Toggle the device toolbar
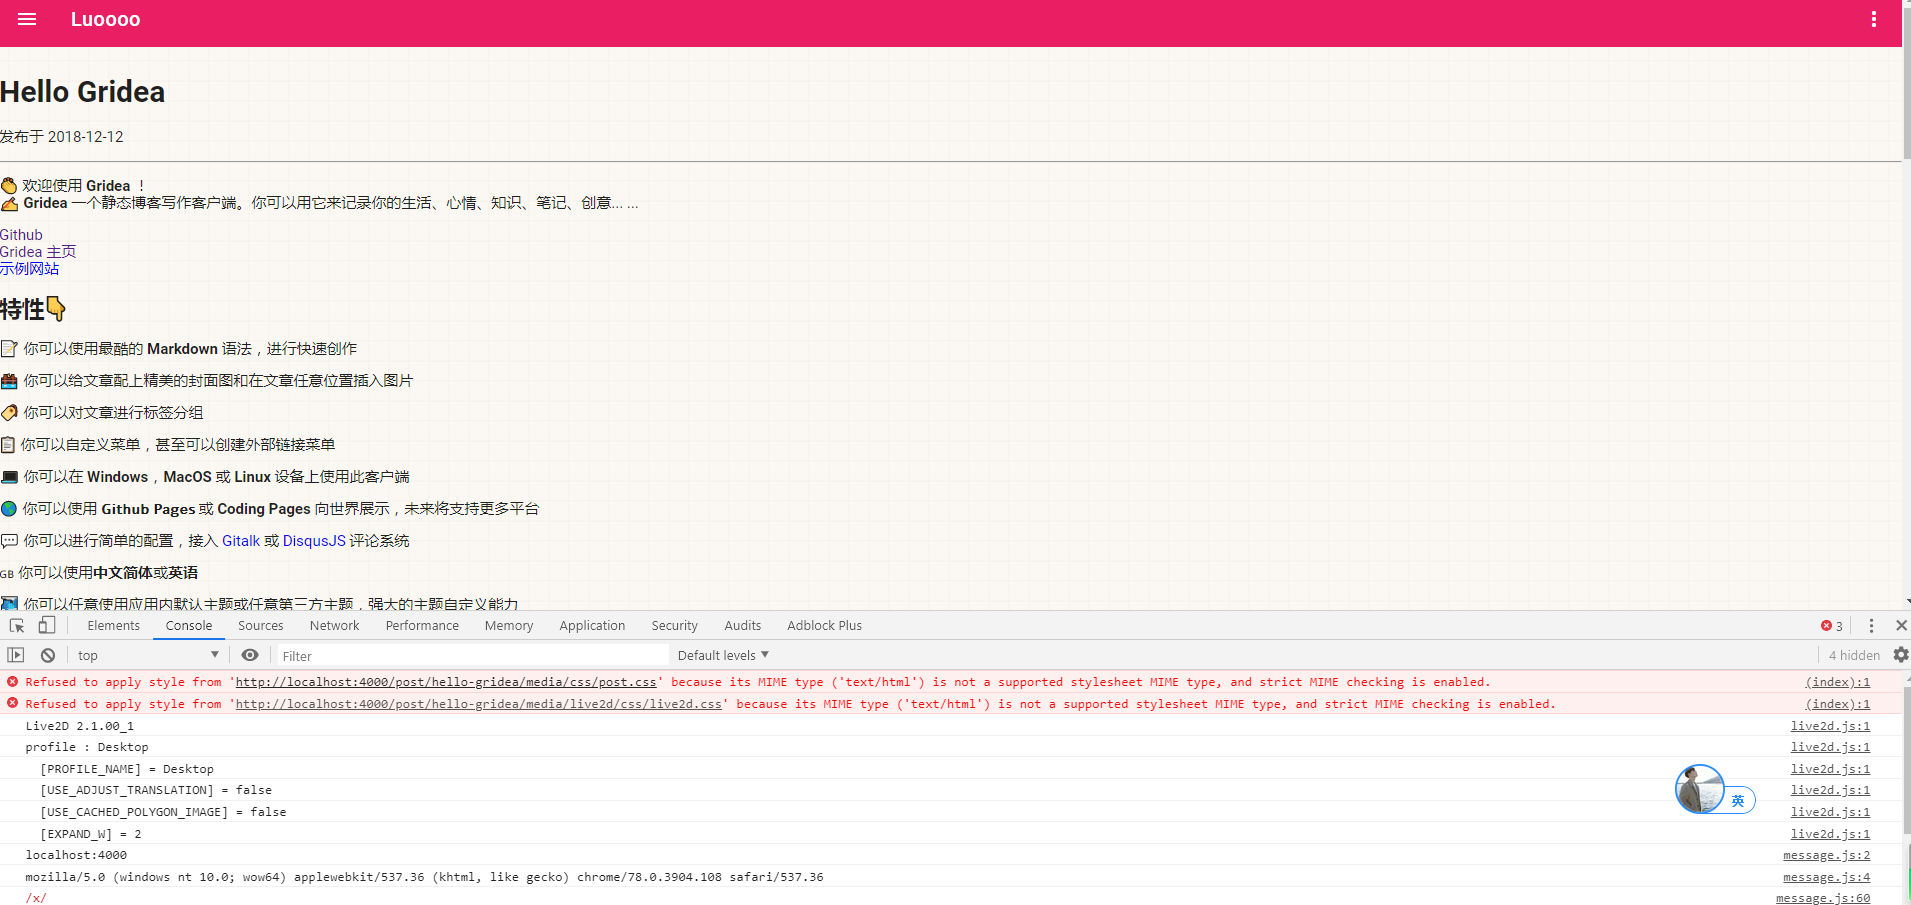Screen dimensions: 1911x905 [46, 625]
